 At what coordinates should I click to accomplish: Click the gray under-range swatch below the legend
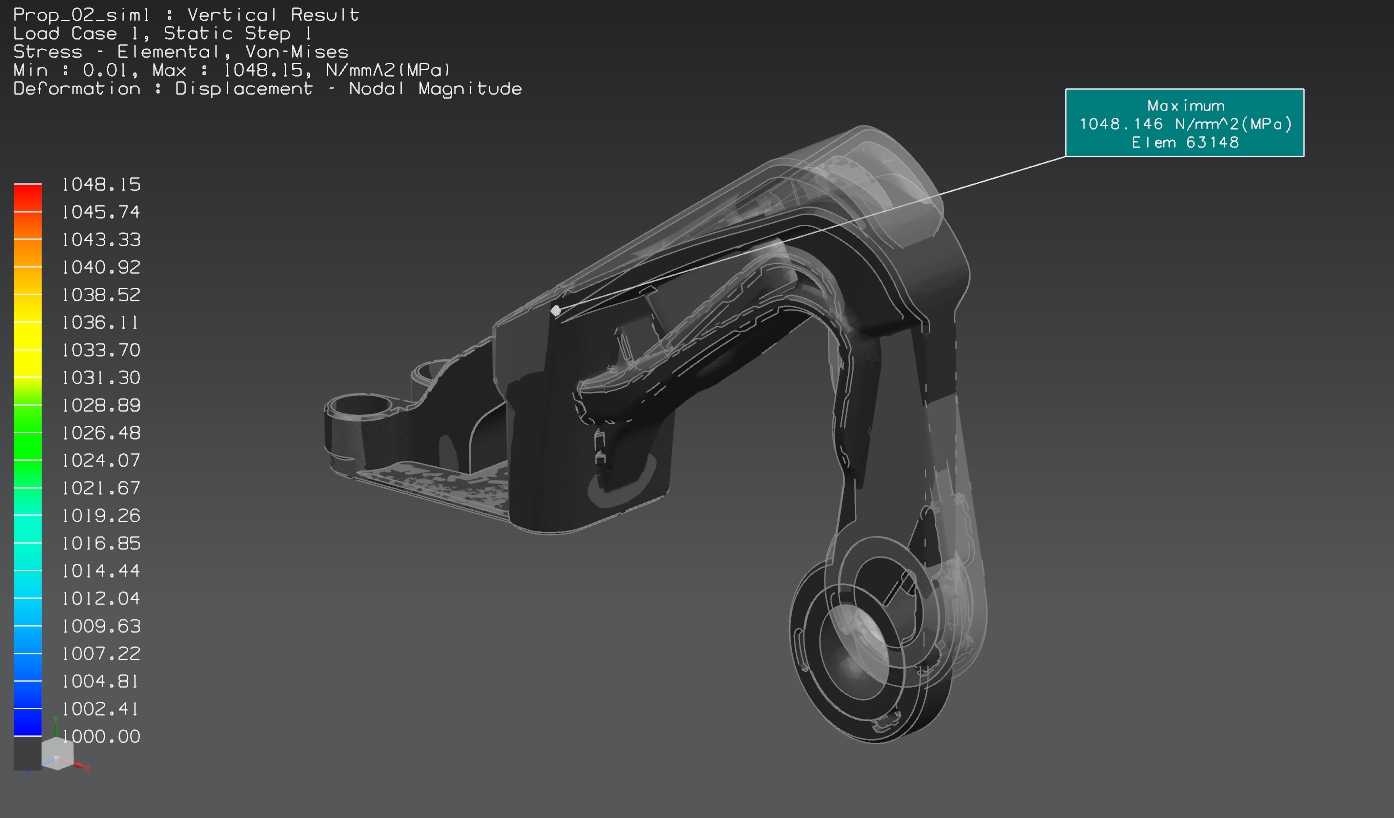(x=26, y=753)
